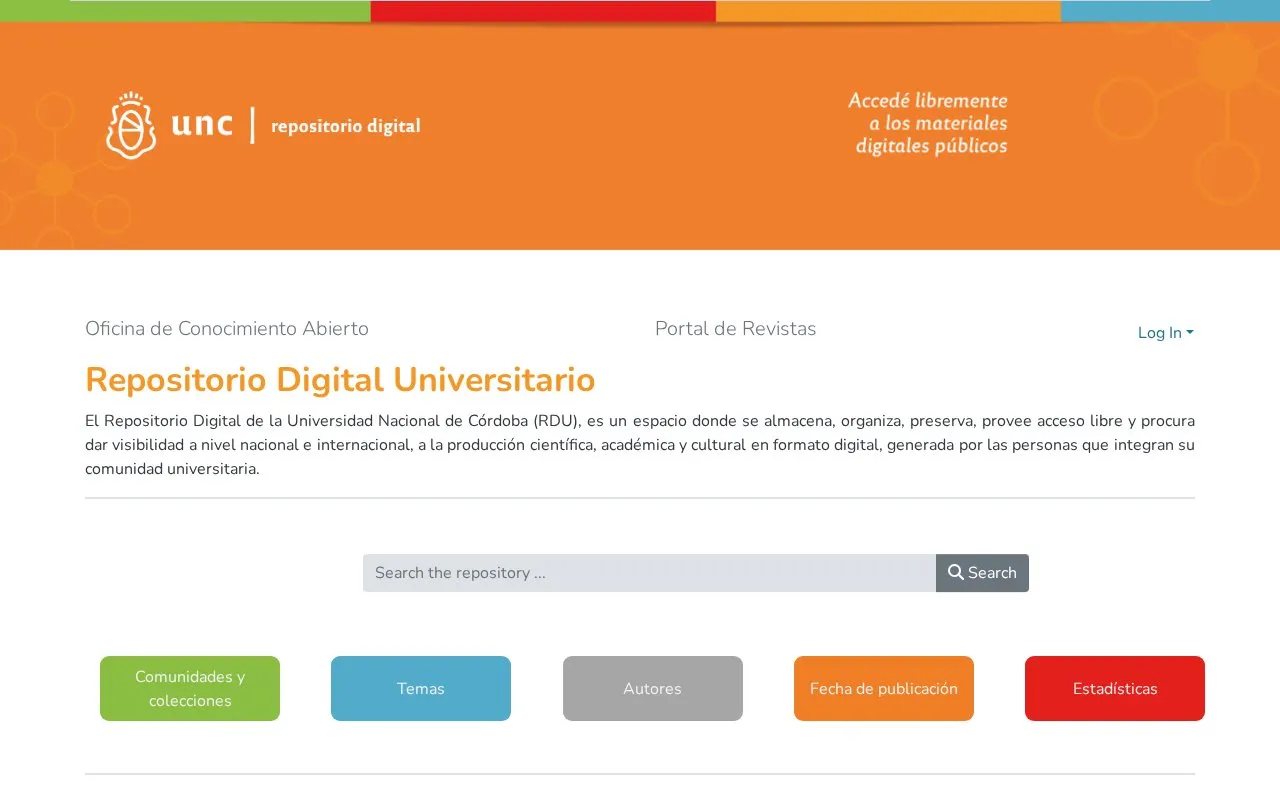This screenshot has height=800, width=1280.
Task: Browse by Autores
Action: [653, 688]
